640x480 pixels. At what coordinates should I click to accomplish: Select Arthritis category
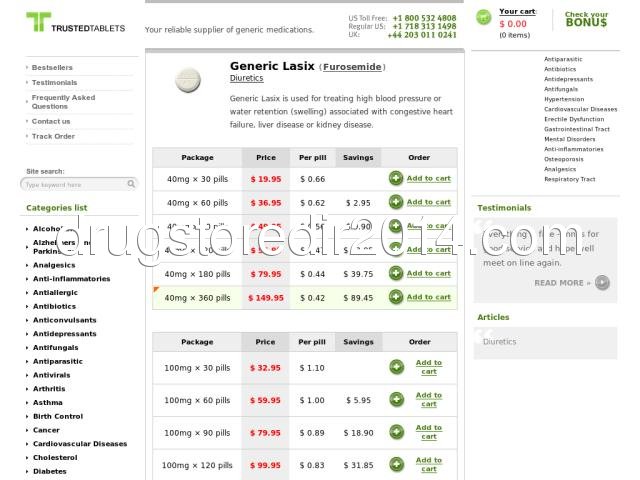49,389
